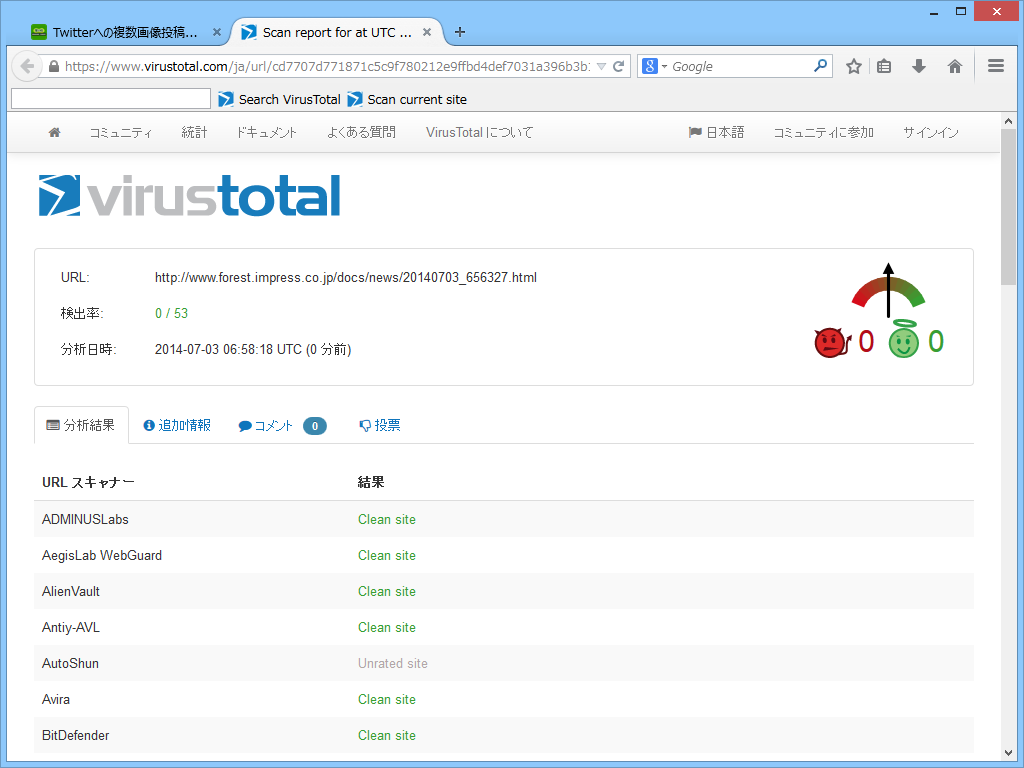1024x768 pixels.
Task: Click the scrollbar down arrow
Action: click(1008, 753)
